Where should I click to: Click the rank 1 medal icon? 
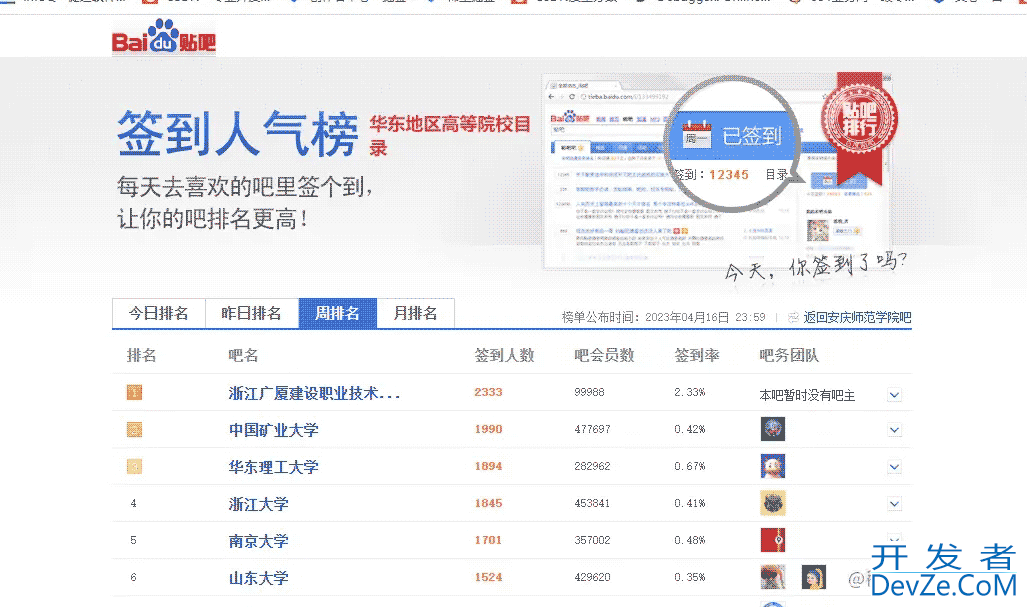[134, 392]
